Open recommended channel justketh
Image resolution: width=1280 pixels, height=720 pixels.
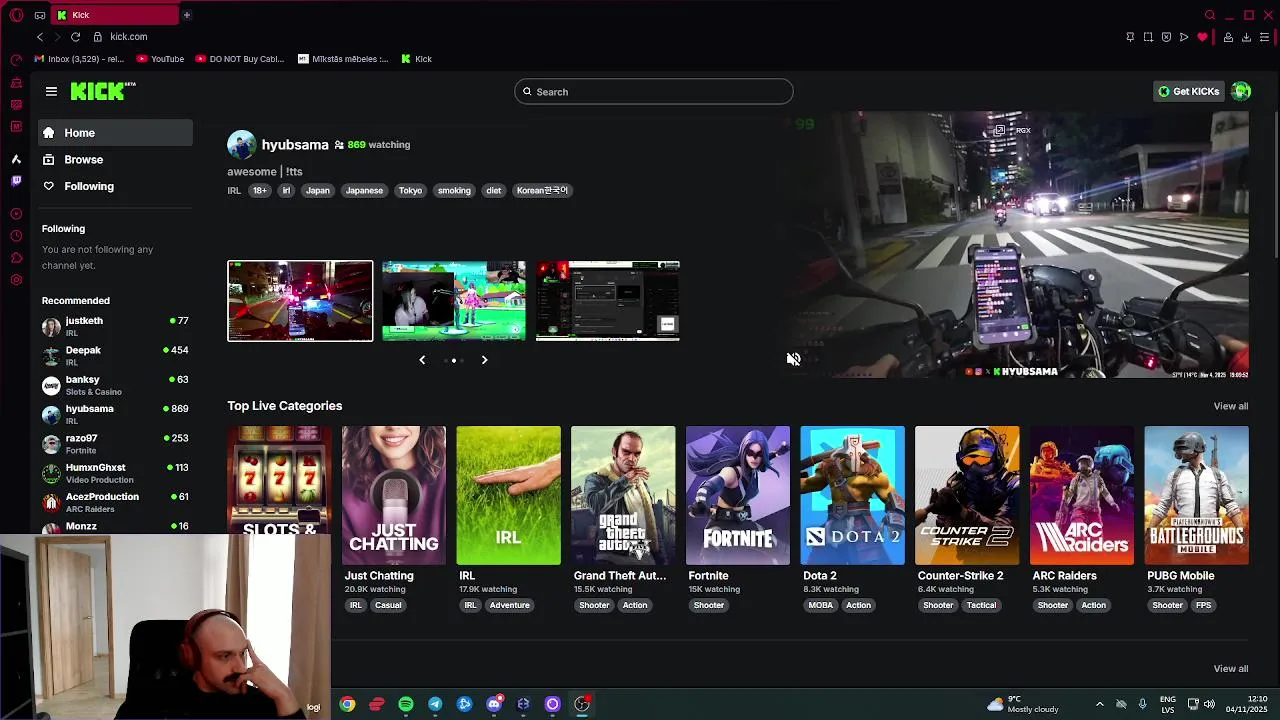coord(116,326)
